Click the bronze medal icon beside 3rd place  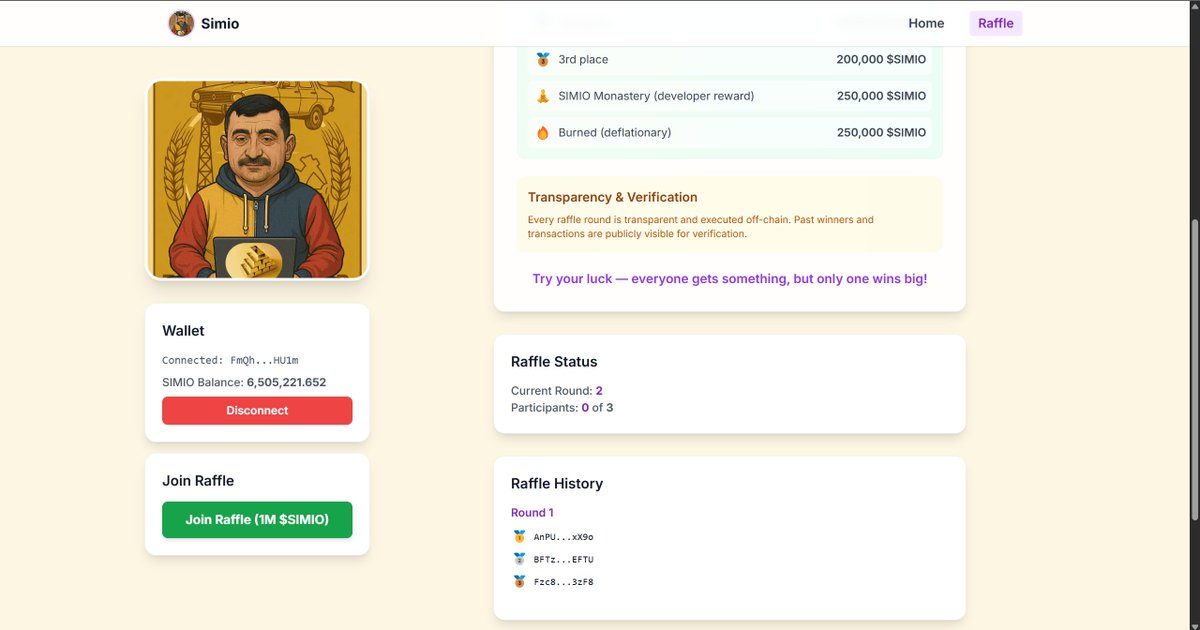543,60
